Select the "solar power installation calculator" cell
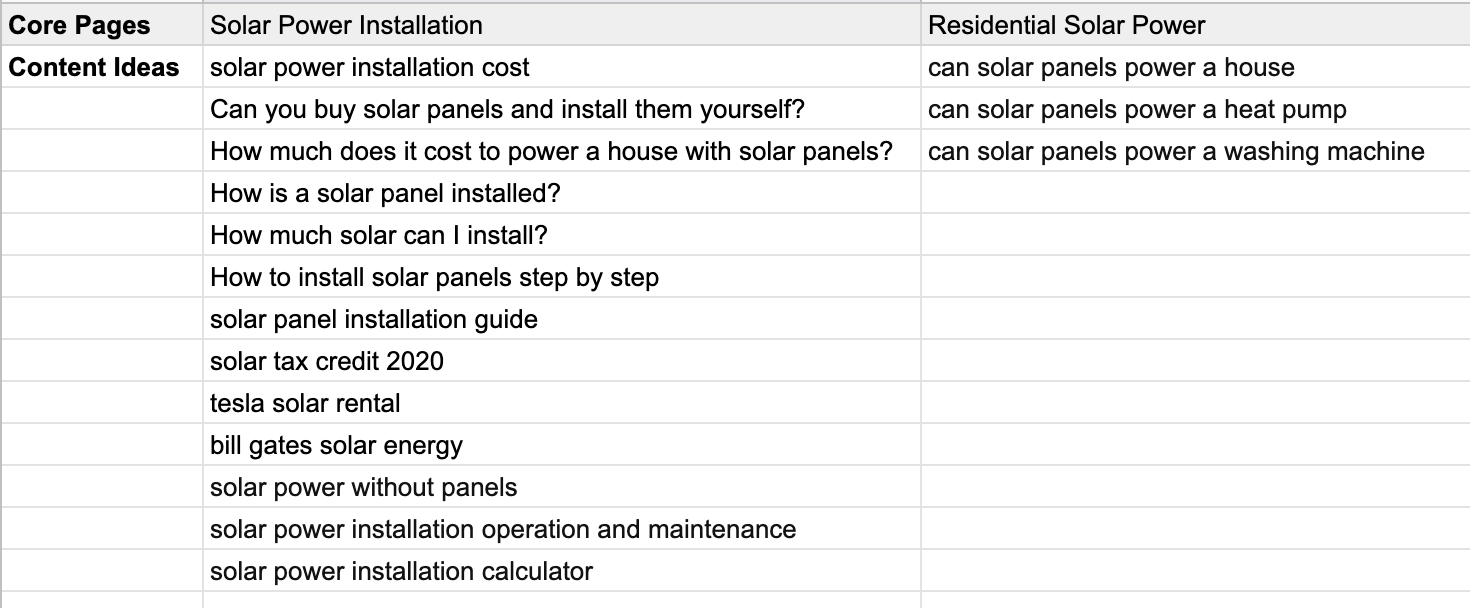Viewport: 1470px width, 608px height. click(401, 571)
